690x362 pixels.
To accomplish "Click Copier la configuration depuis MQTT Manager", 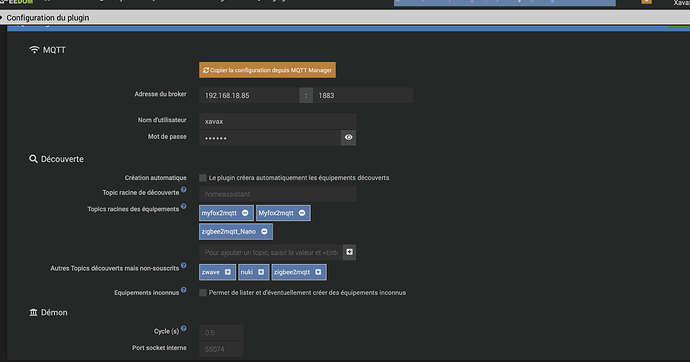I will tap(267, 70).
